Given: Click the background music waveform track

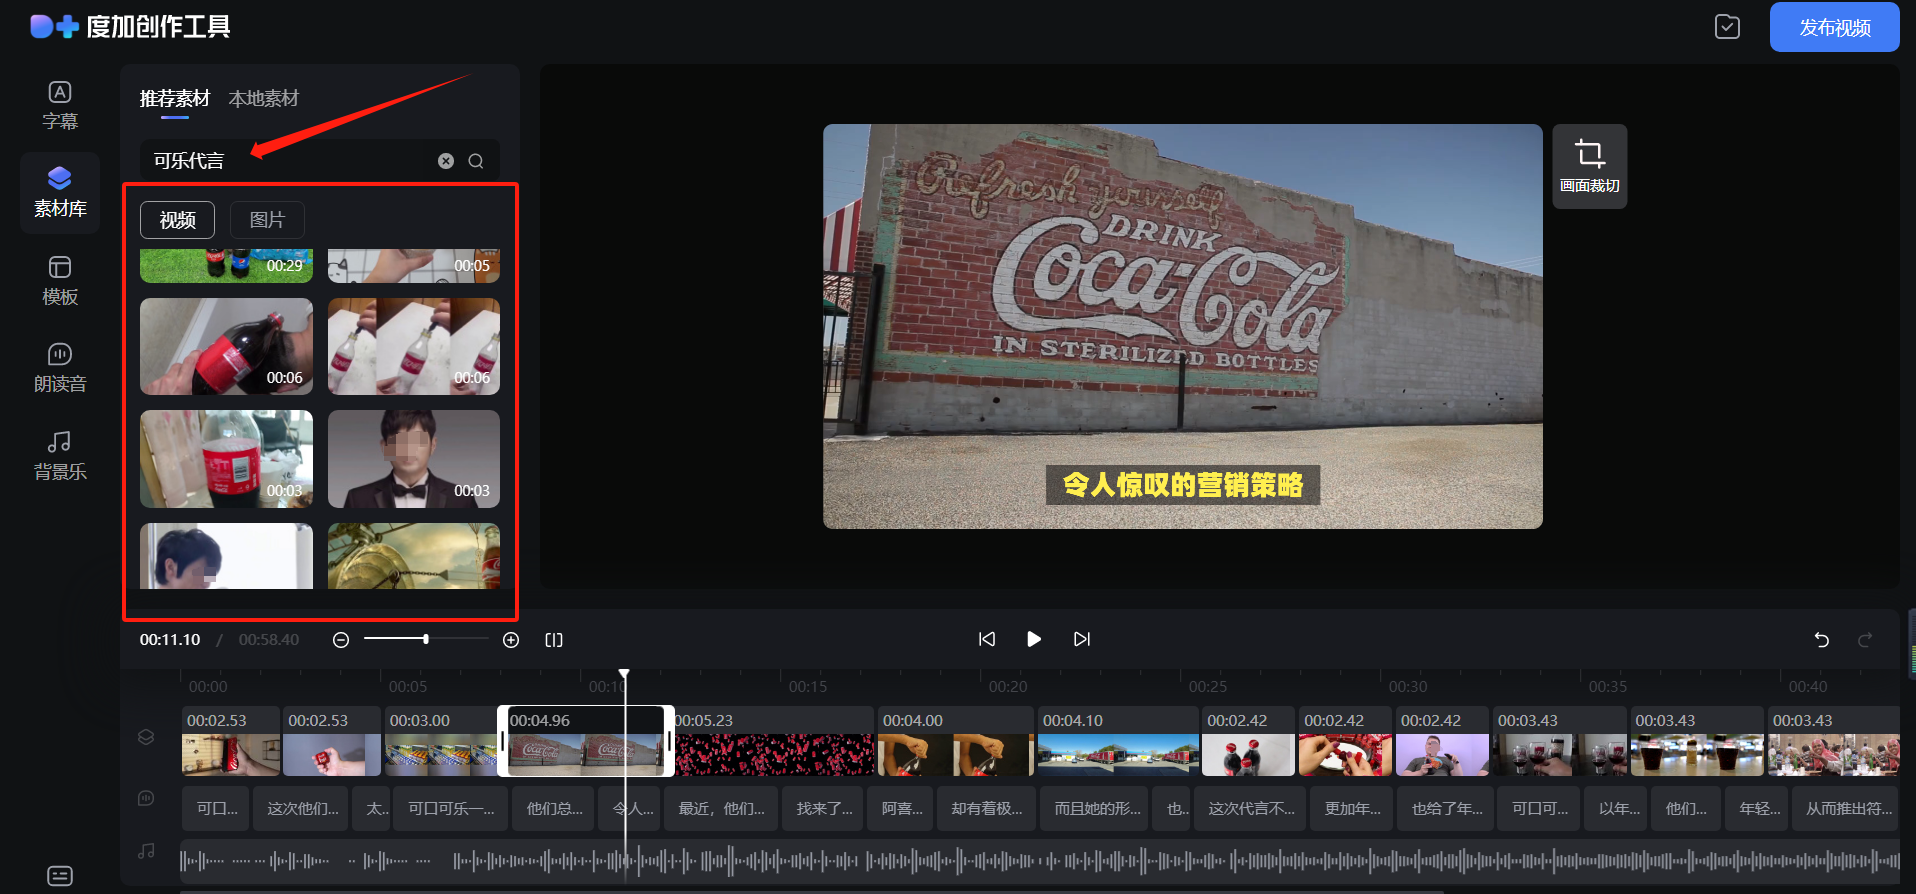Looking at the screenshot, I should point(1040,860).
